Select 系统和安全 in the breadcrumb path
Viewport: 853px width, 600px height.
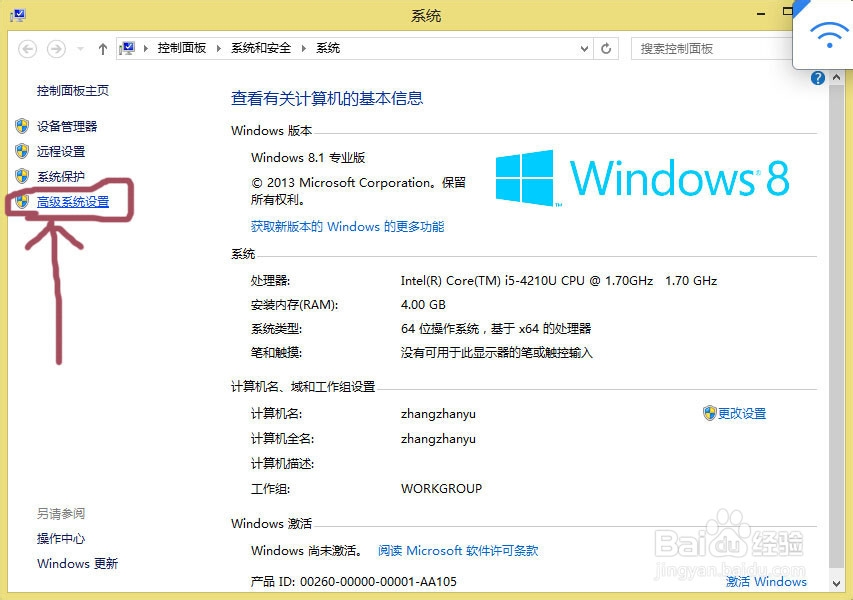pyautogui.click(x=261, y=48)
